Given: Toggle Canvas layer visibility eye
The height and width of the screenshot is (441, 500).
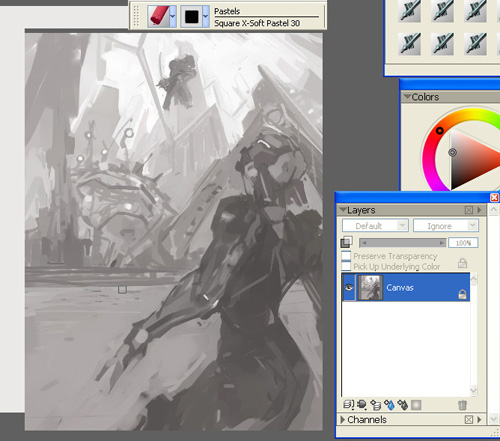Looking at the screenshot, I should point(349,287).
